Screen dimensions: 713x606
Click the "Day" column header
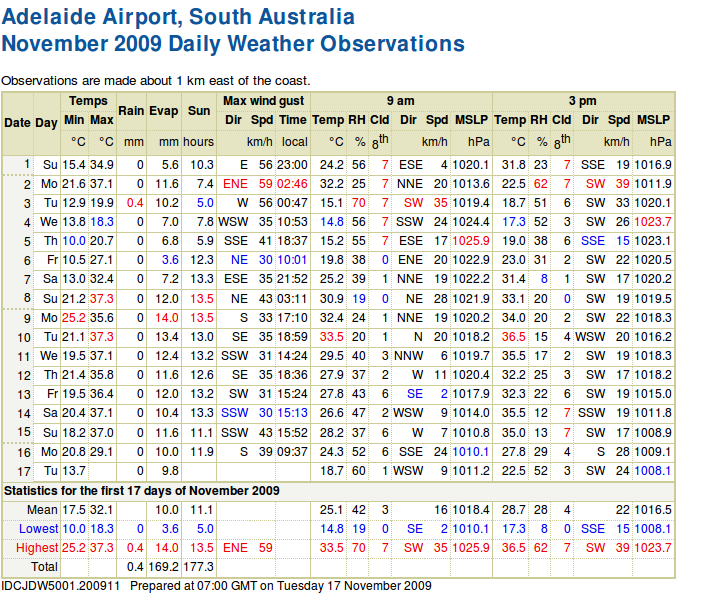(x=46, y=123)
